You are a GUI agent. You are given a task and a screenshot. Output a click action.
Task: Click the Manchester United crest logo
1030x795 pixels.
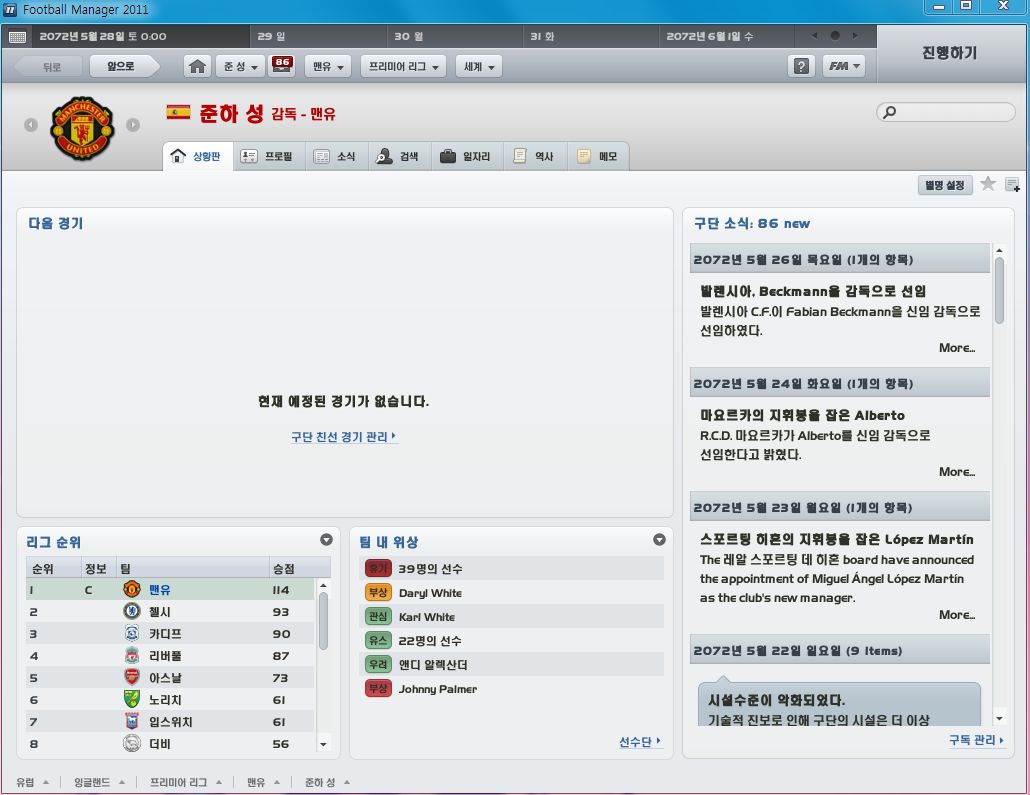coord(82,127)
